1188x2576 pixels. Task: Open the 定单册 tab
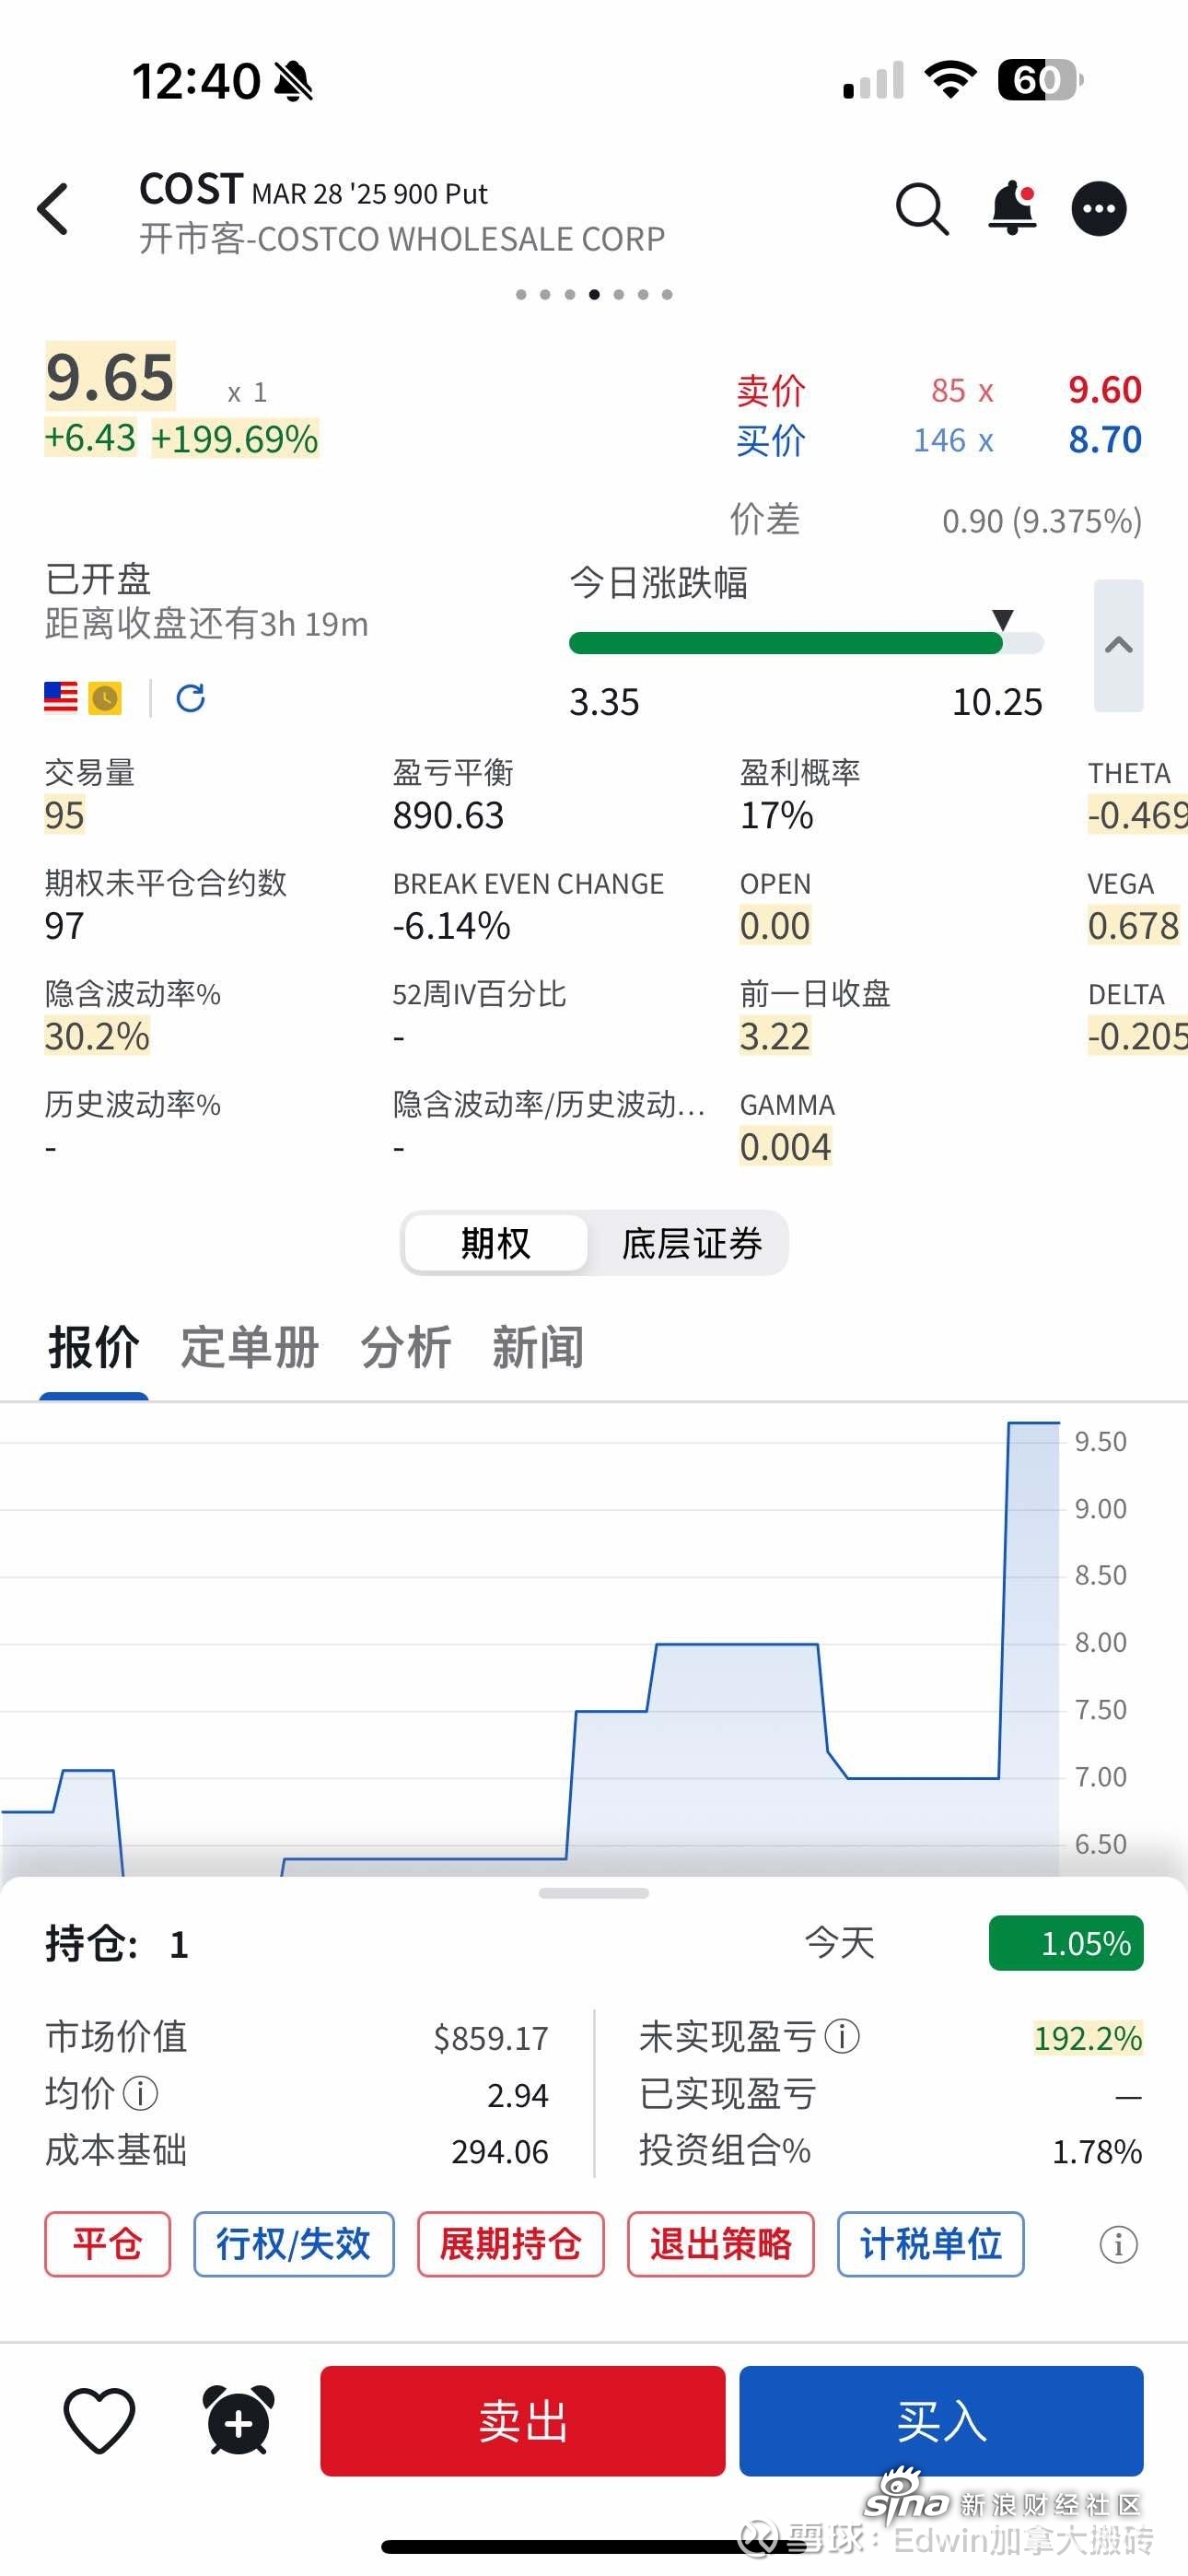(x=250, y=1347)
